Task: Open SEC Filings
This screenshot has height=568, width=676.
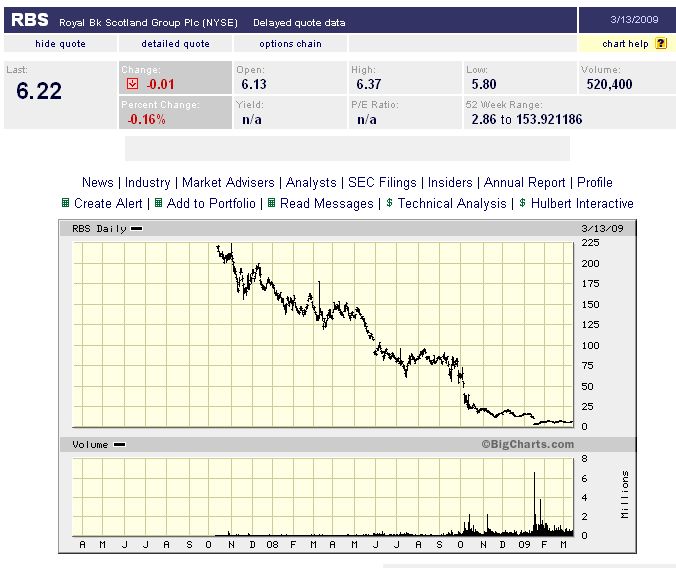Action: coord(382,182)
